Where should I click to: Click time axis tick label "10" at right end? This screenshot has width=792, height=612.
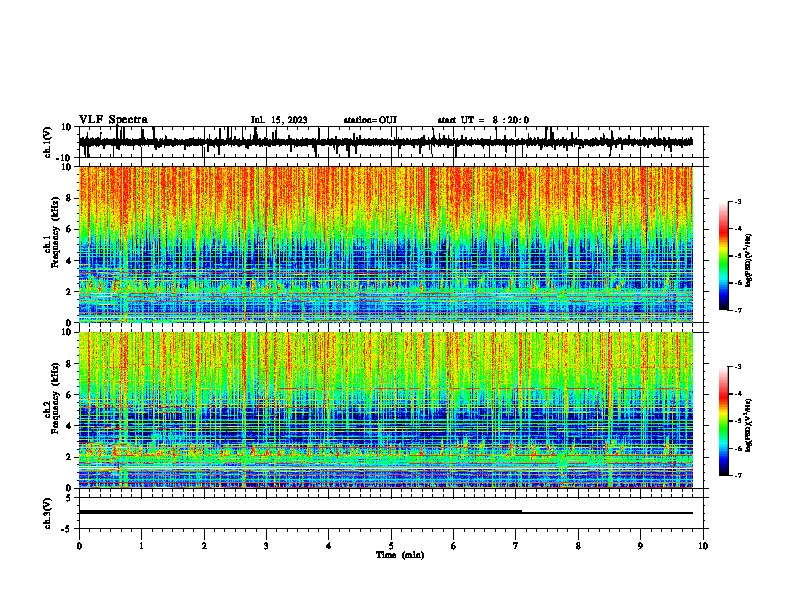point(703,546)
